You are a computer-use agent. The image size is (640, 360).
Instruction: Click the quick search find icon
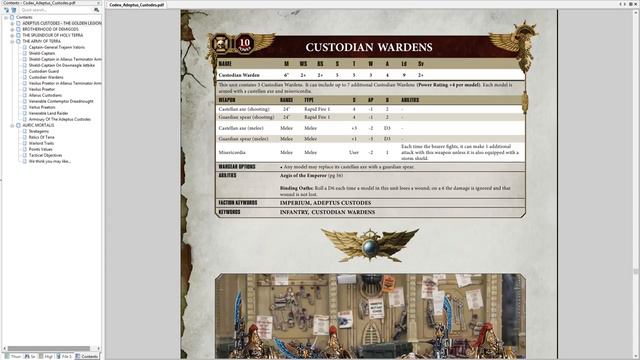click(x=97, y=10)
